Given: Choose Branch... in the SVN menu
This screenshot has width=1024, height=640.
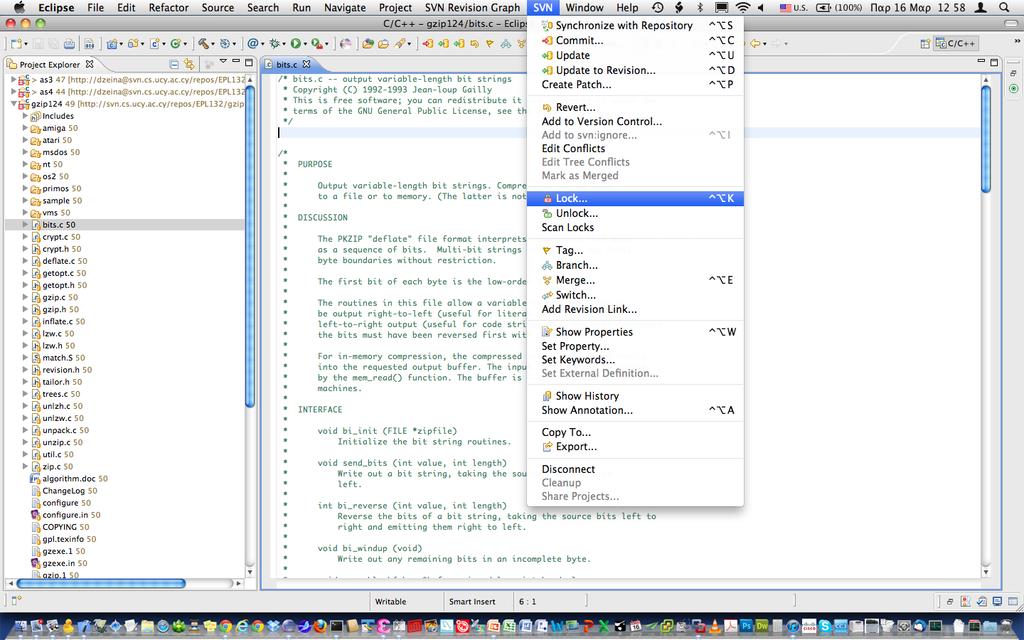Looking at the screenshot, I should click(635, 266).
